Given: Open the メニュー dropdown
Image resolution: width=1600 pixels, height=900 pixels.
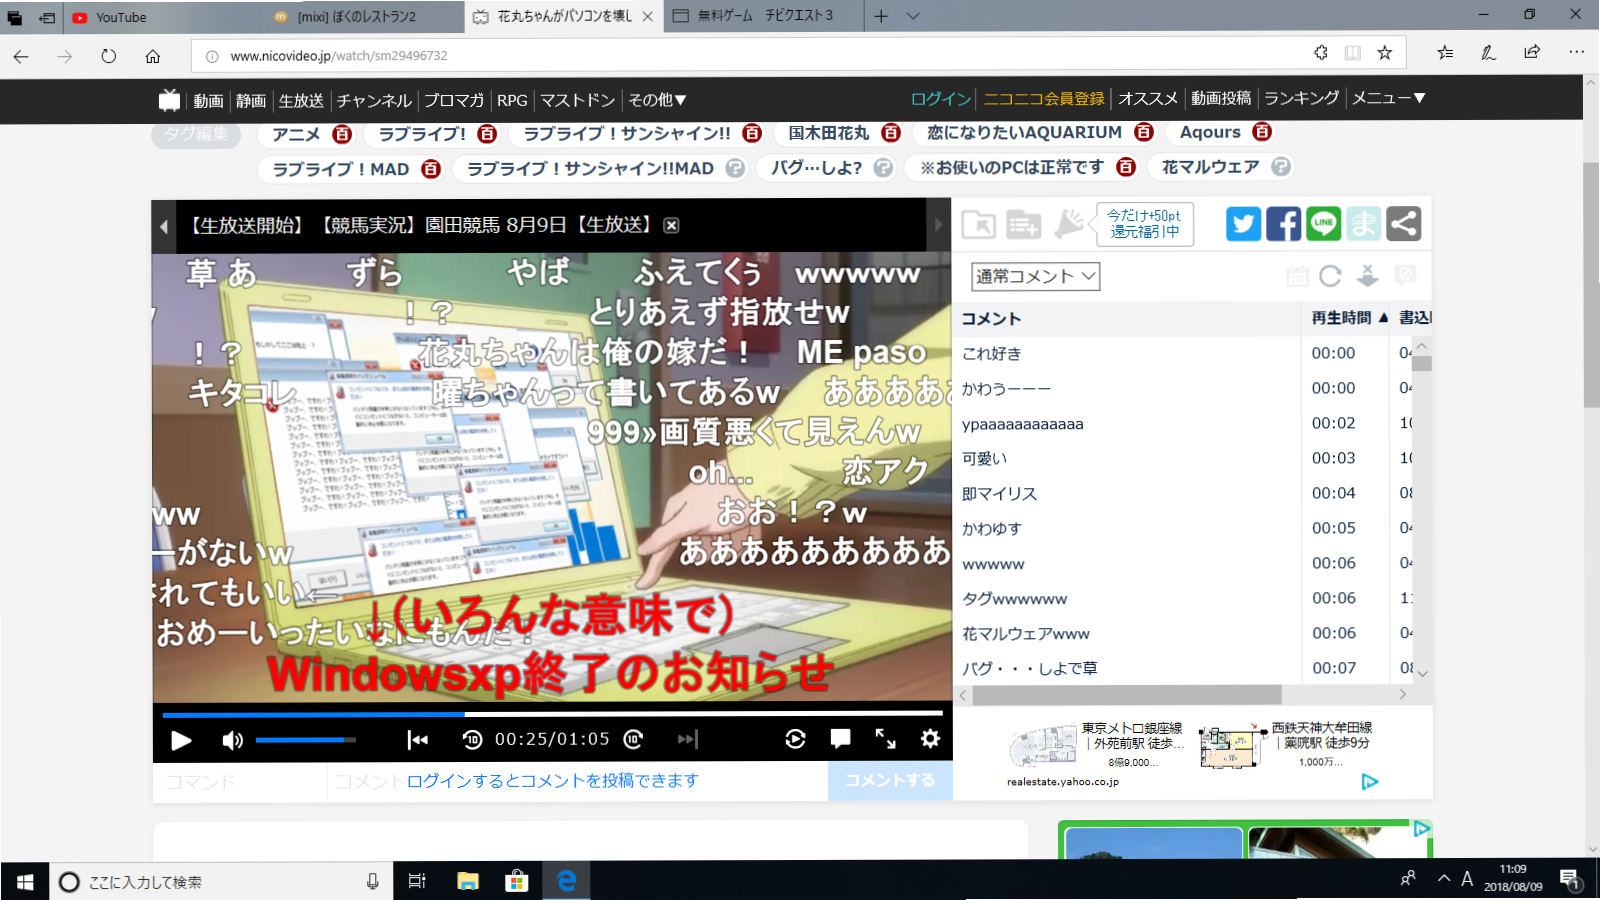Looking at the screenshot, I should tap(1388, 98).
